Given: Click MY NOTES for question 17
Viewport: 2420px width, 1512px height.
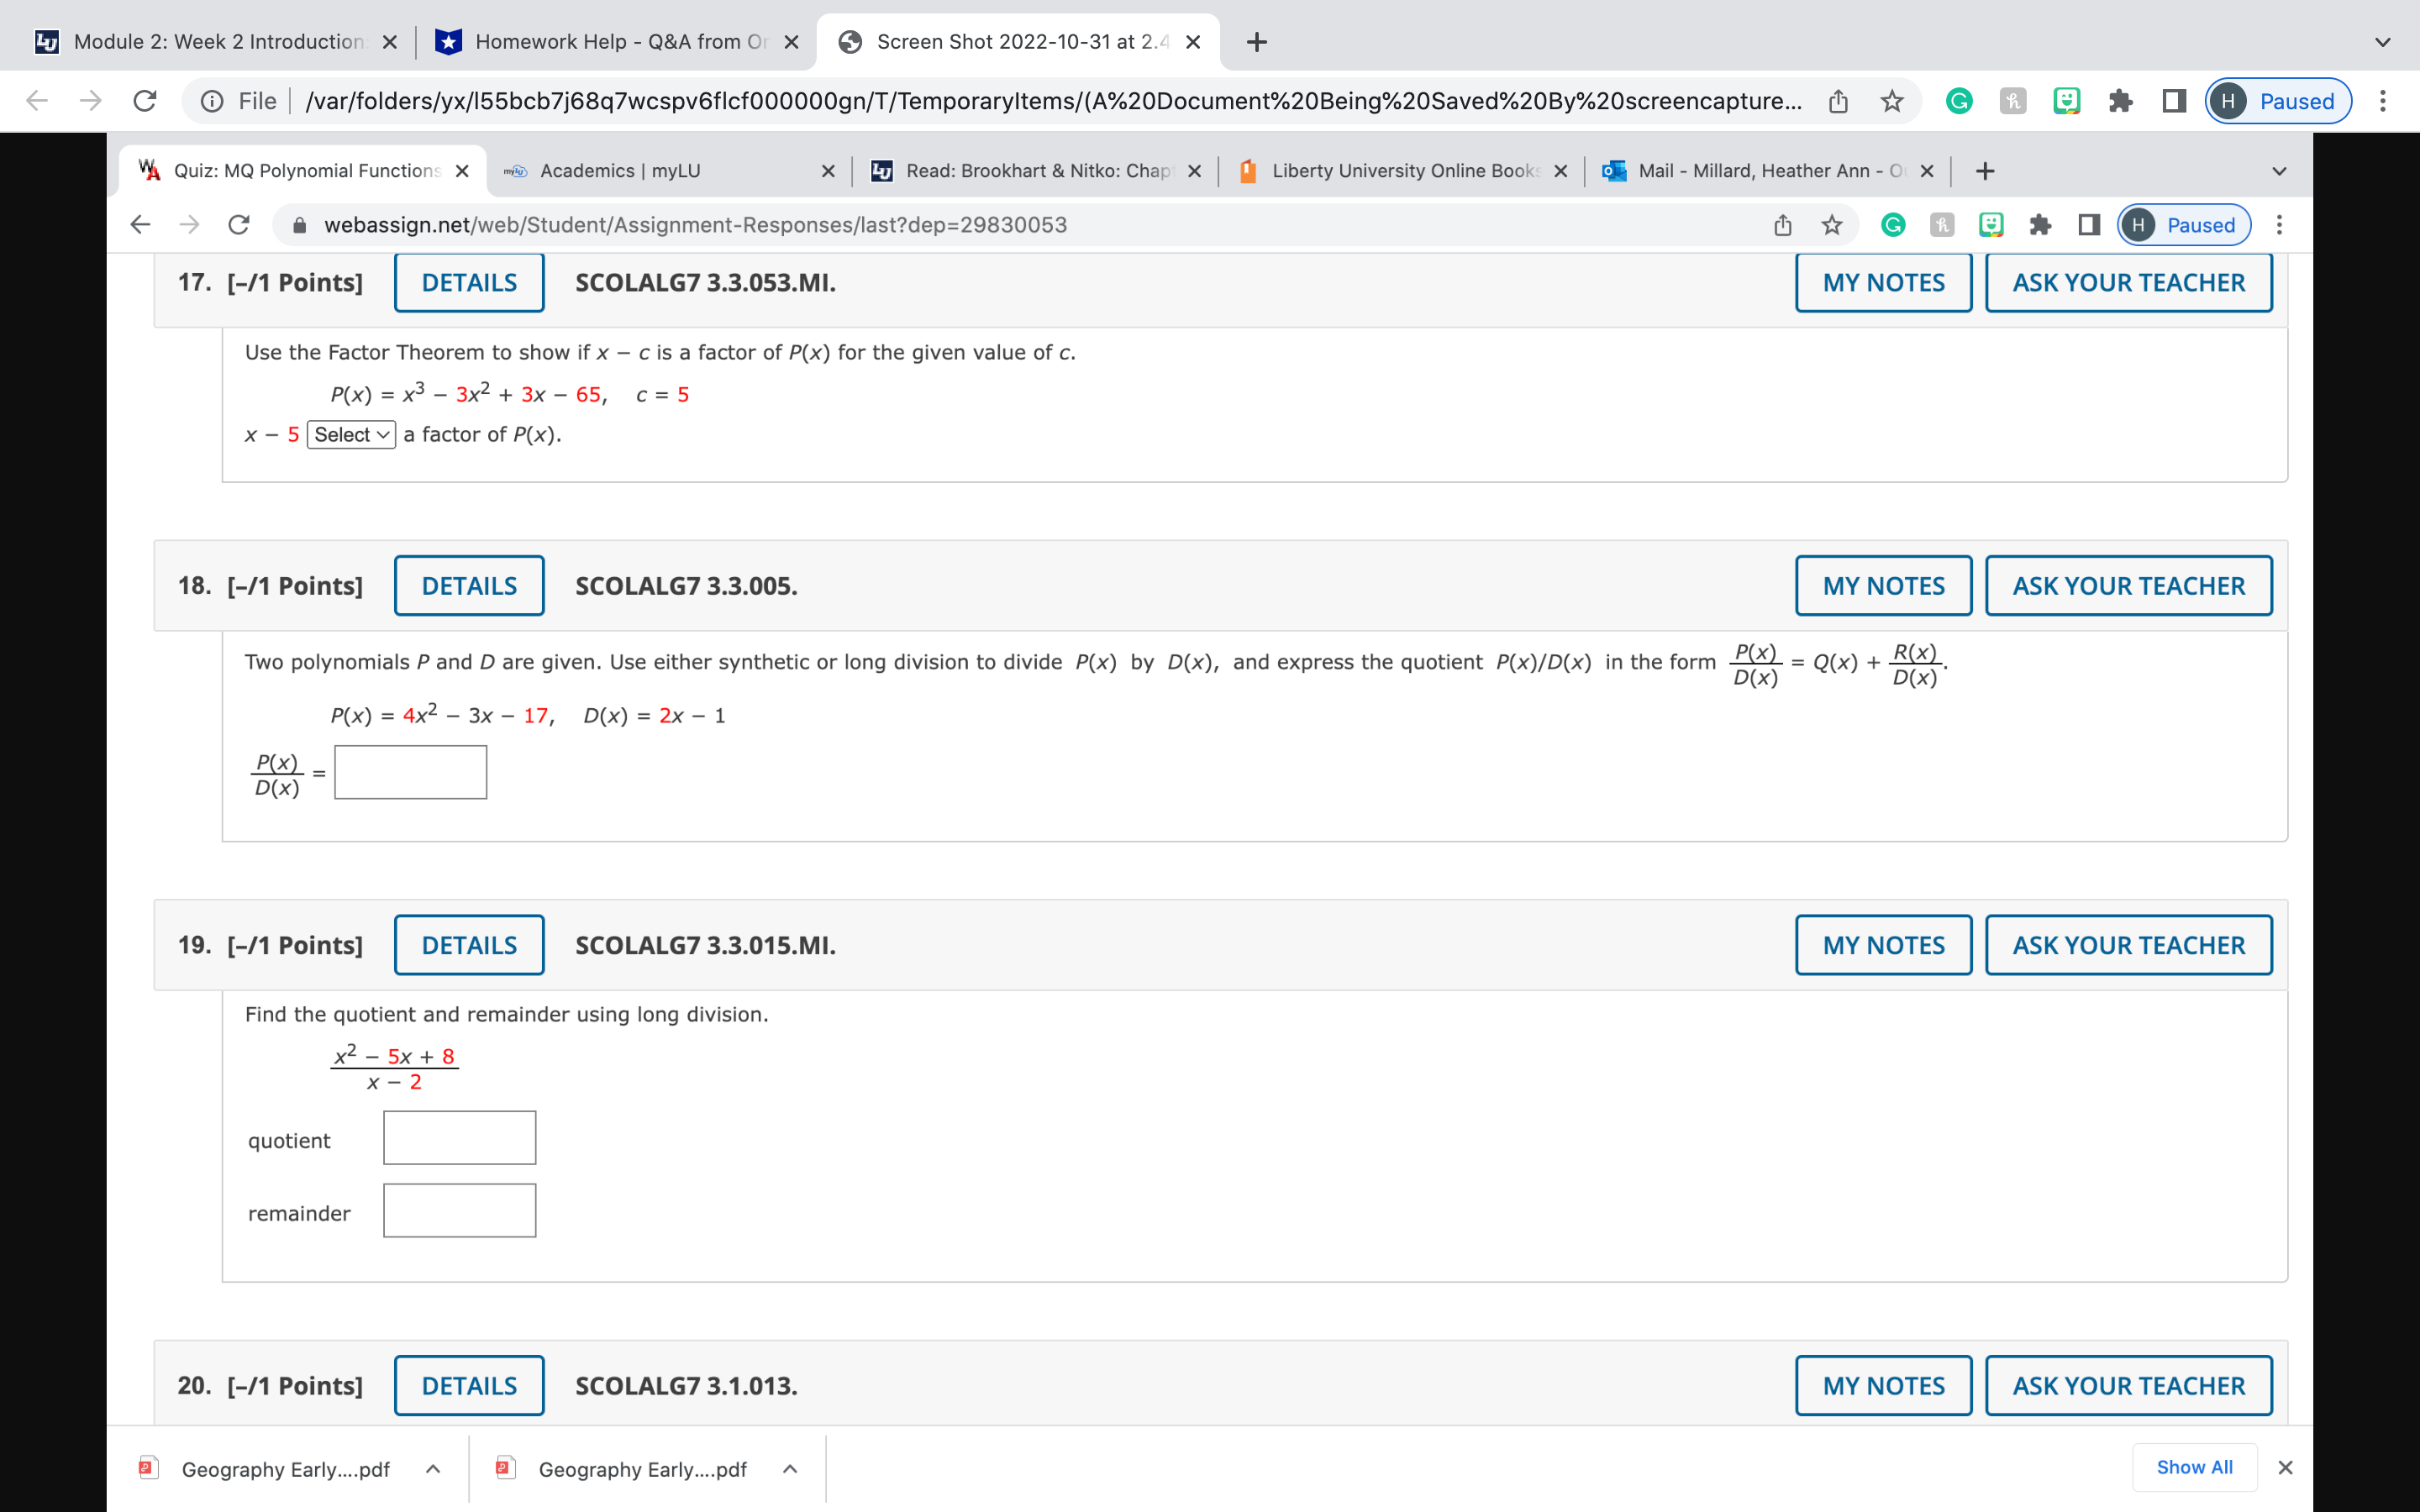Looking at the screenshot, I should (1882, 282).
